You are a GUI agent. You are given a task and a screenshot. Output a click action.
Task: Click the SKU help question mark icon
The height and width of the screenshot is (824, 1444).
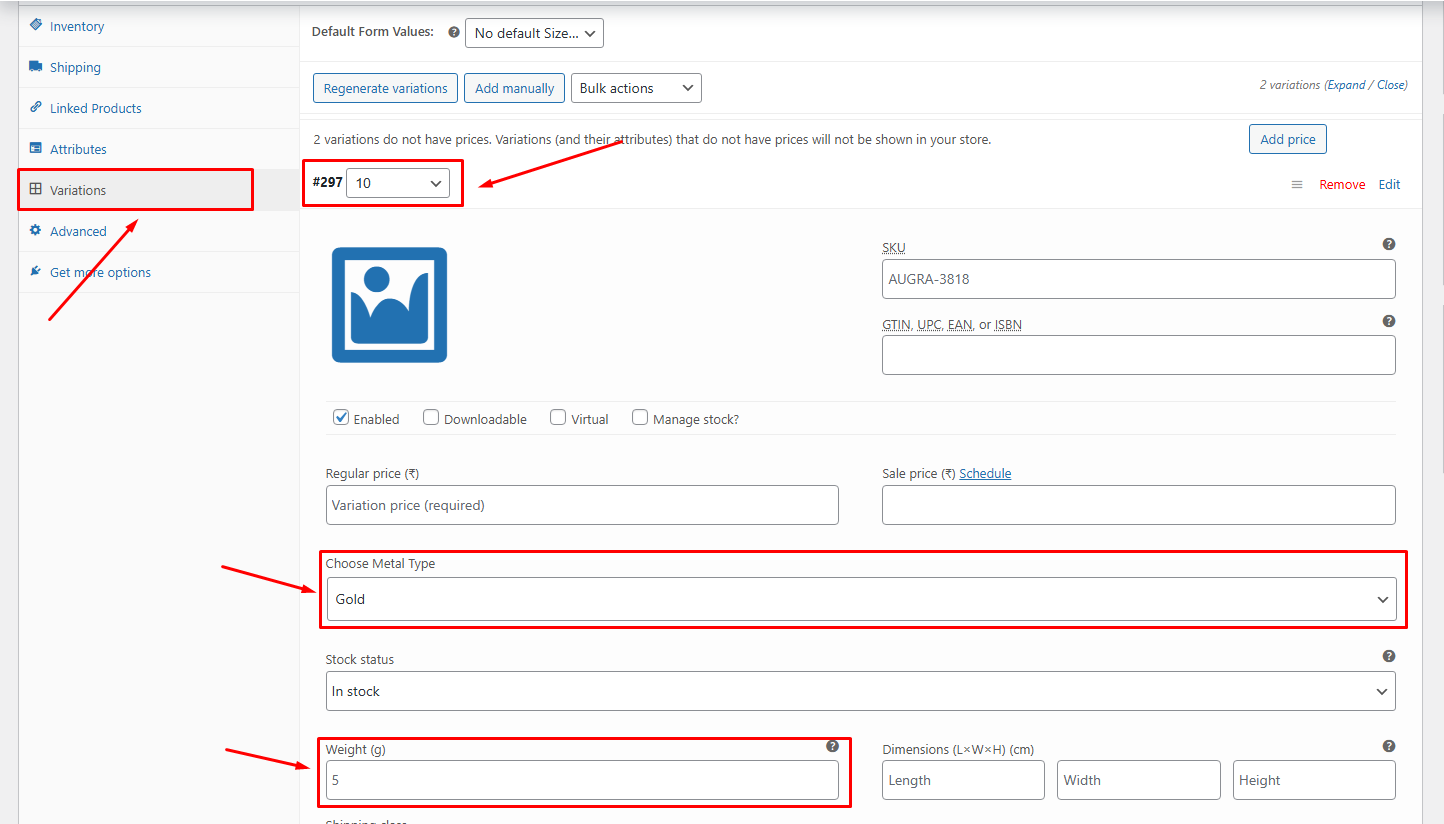pyautogui.click(x=1389, y=244)
